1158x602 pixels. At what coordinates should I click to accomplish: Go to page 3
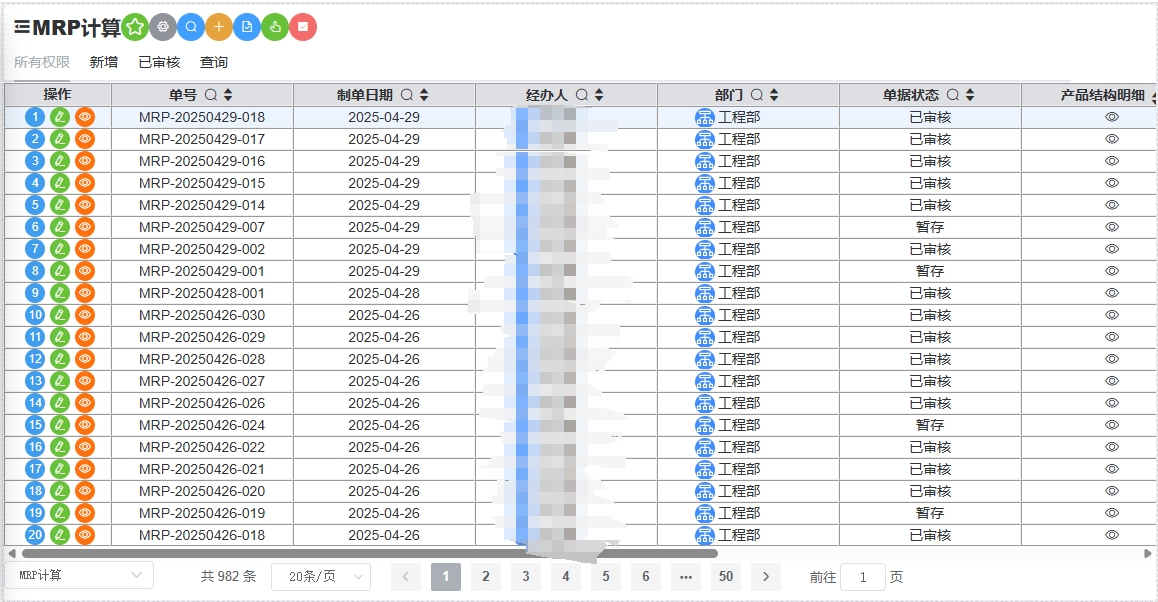526,577
